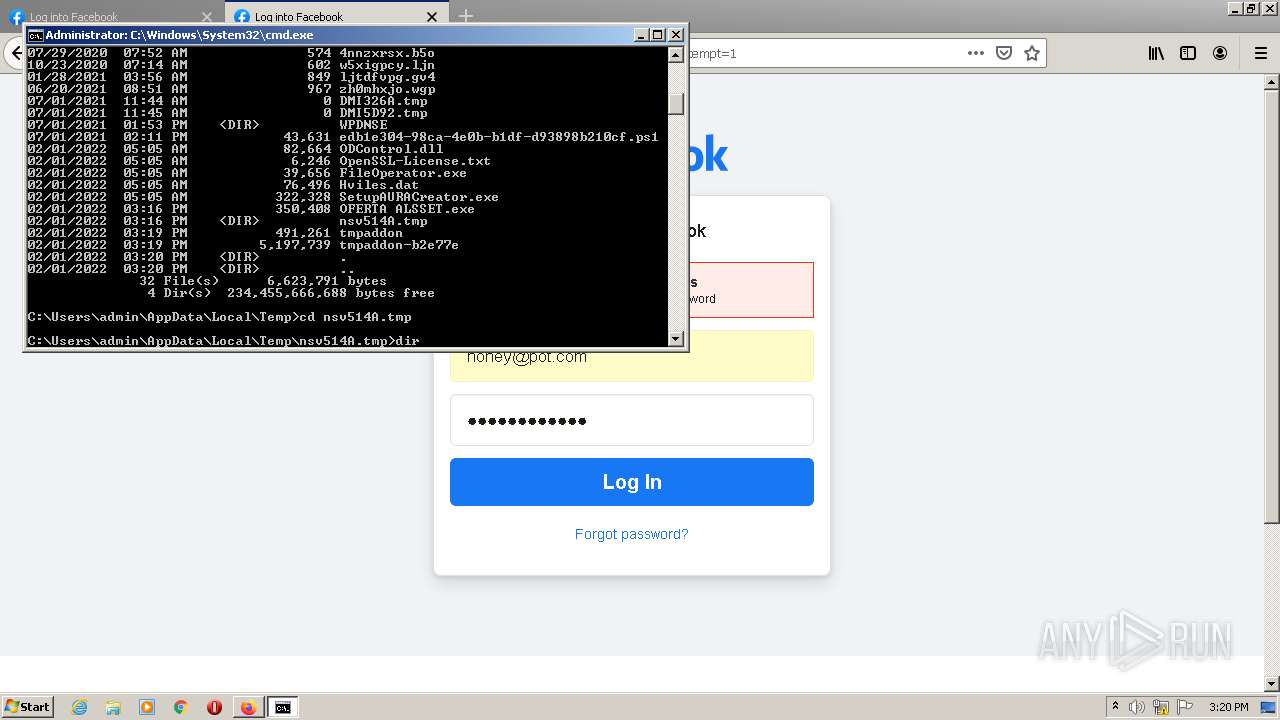Open Firefox account icon
1280x720 pixels.
tap(1220, 53)
